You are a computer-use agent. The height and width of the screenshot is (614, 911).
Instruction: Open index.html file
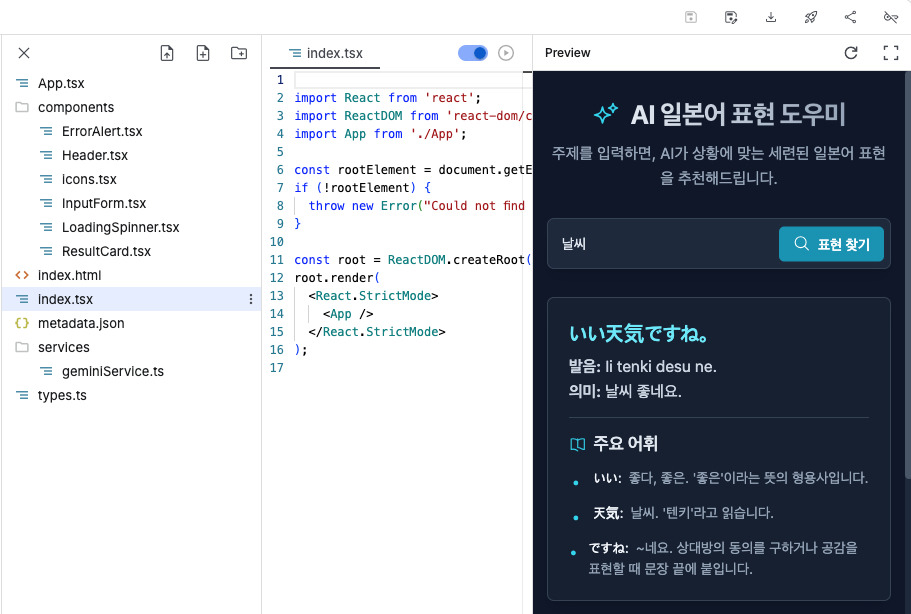pyautogui.click(x=69, y=275)
